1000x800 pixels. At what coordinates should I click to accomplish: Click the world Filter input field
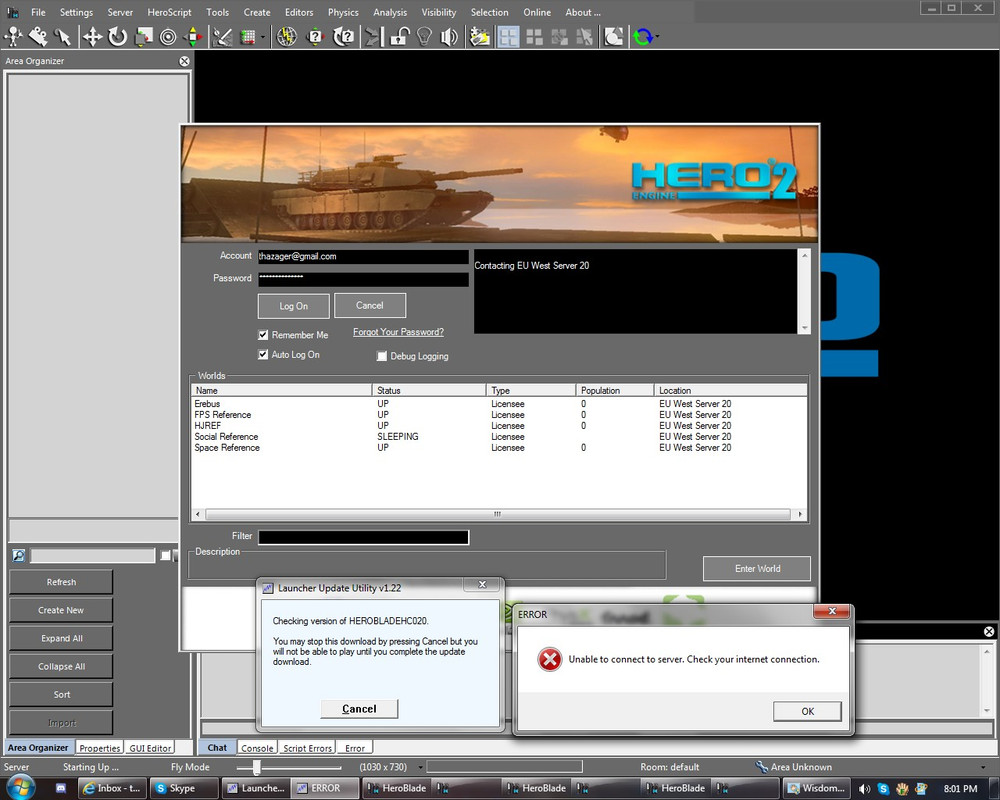(x=363, y=537)
